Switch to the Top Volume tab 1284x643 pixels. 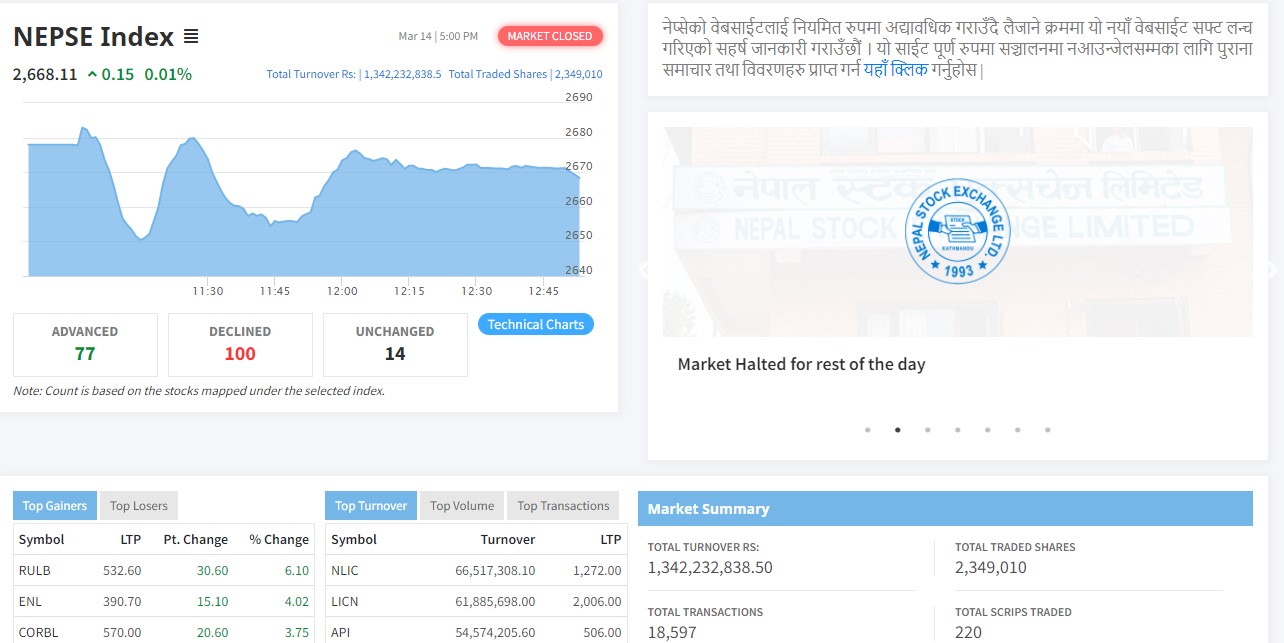pos(462,505)
